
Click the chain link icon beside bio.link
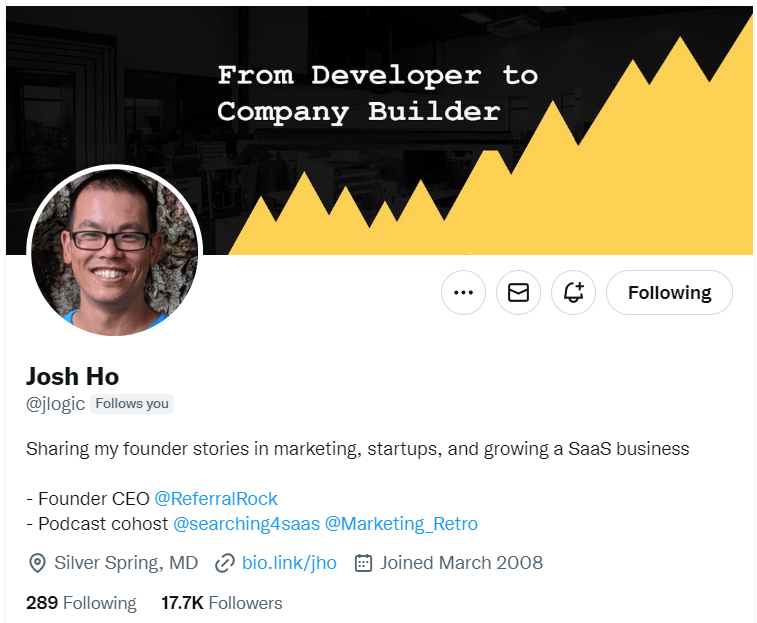[x=224, y=563]
